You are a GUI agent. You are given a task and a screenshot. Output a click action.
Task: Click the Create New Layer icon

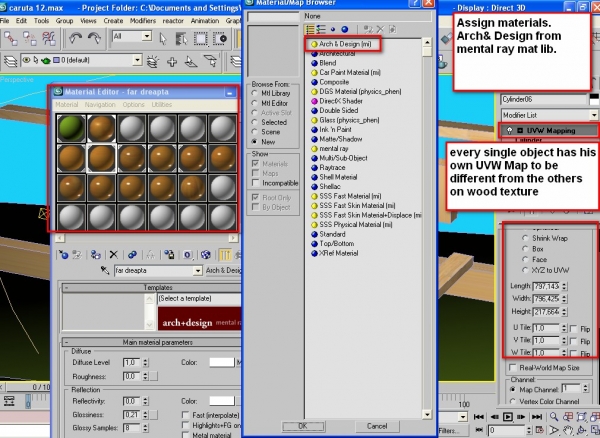(x=153, y=61)
